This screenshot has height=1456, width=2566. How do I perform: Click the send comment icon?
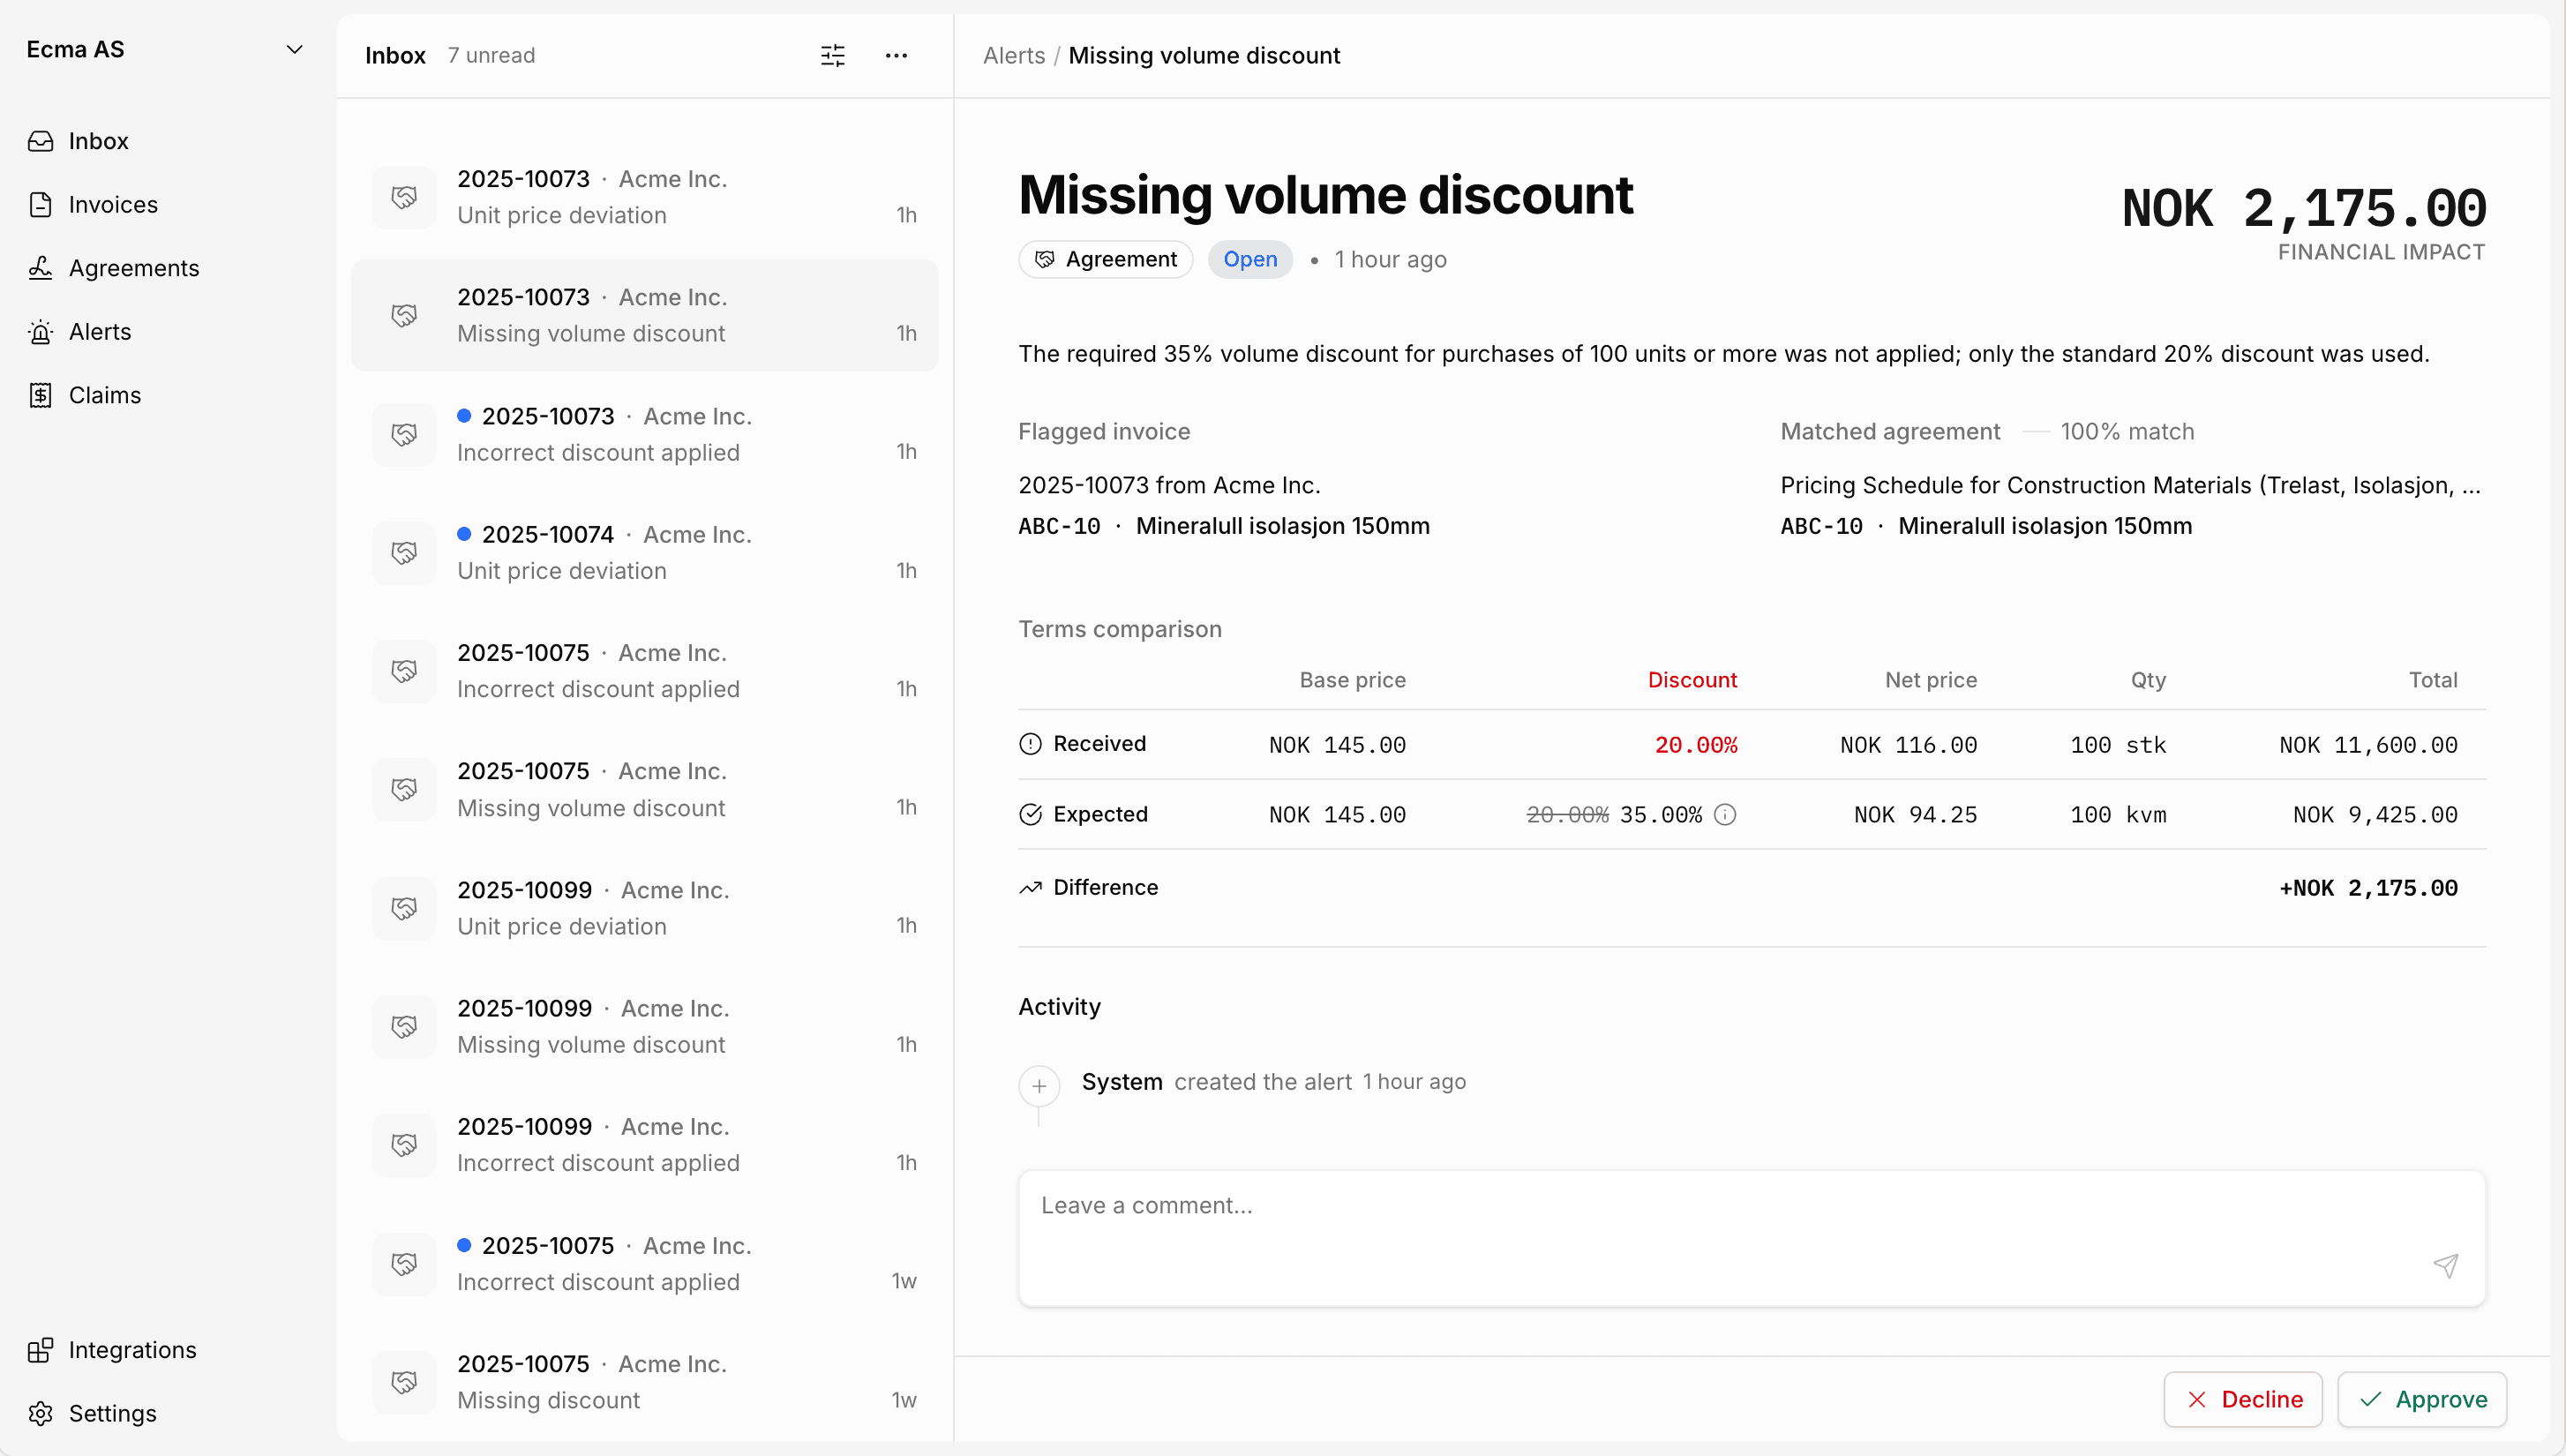(x=2447, y=1266)
